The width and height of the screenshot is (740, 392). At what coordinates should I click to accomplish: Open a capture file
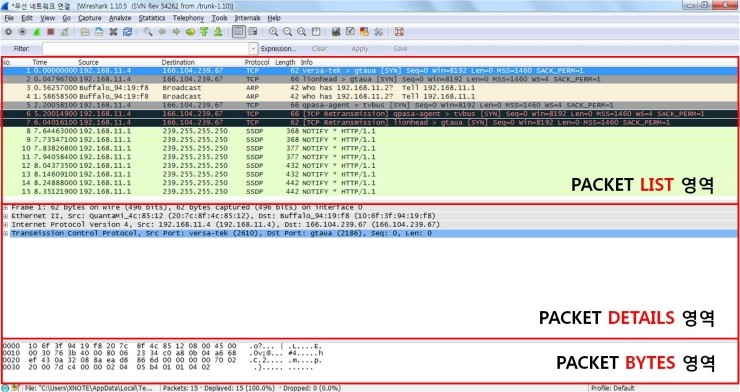(85, 32)
